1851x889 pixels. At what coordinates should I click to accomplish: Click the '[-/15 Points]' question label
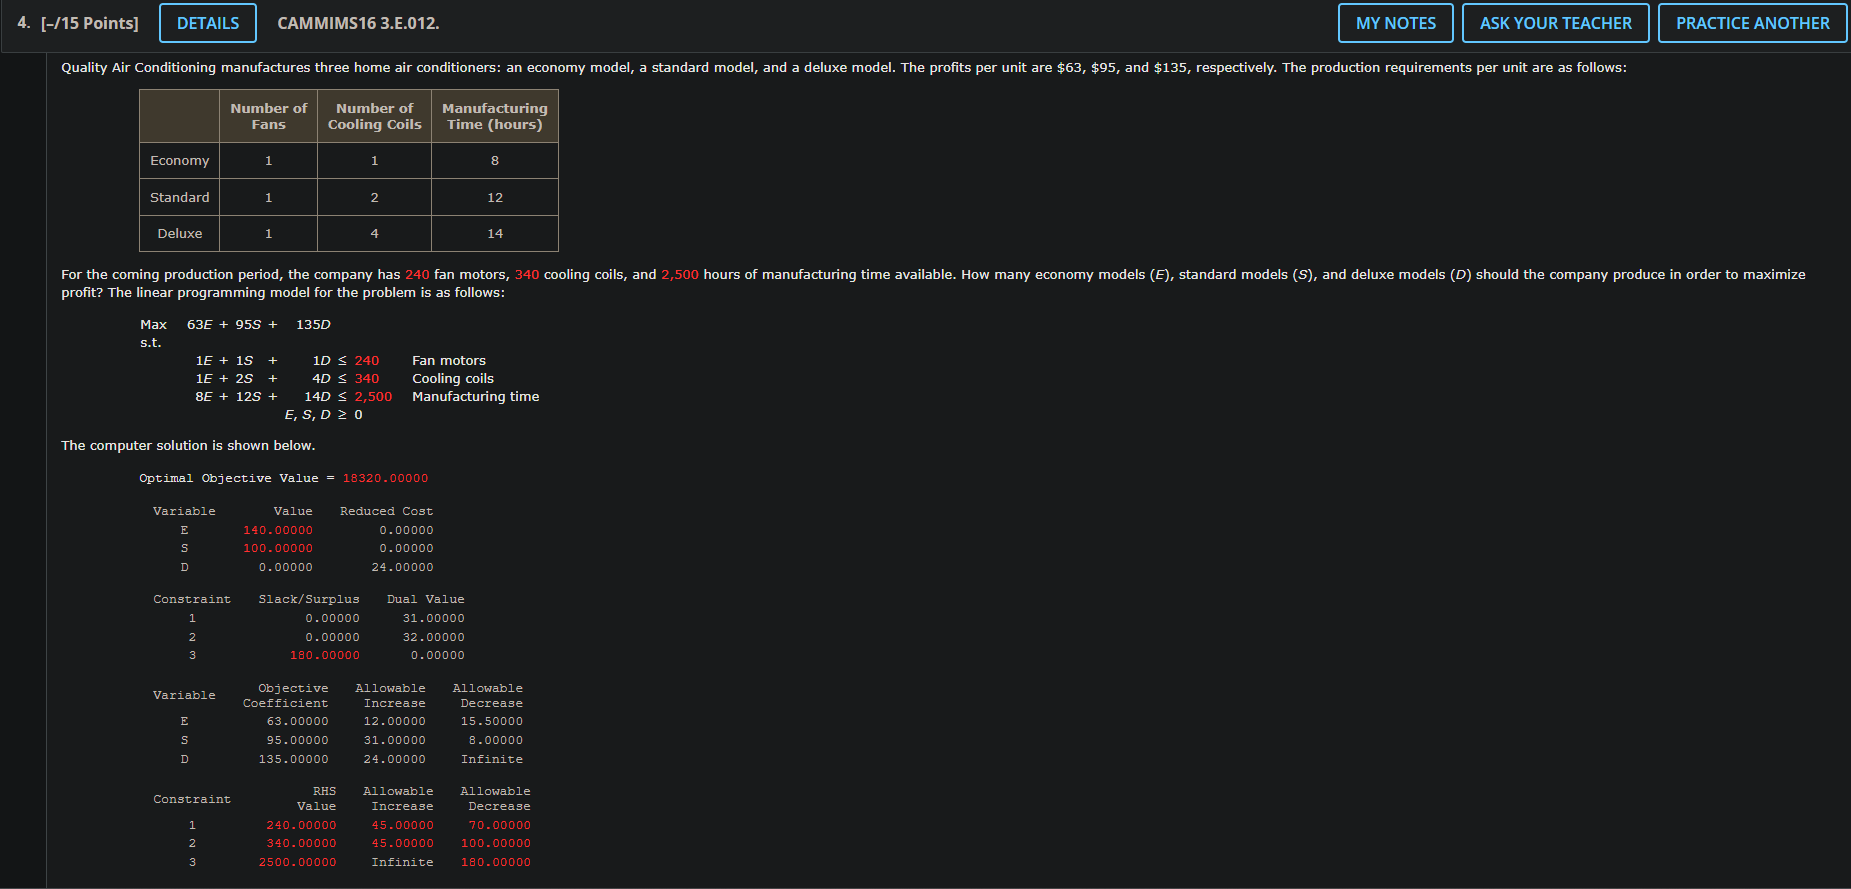click(x=90, y=23)
